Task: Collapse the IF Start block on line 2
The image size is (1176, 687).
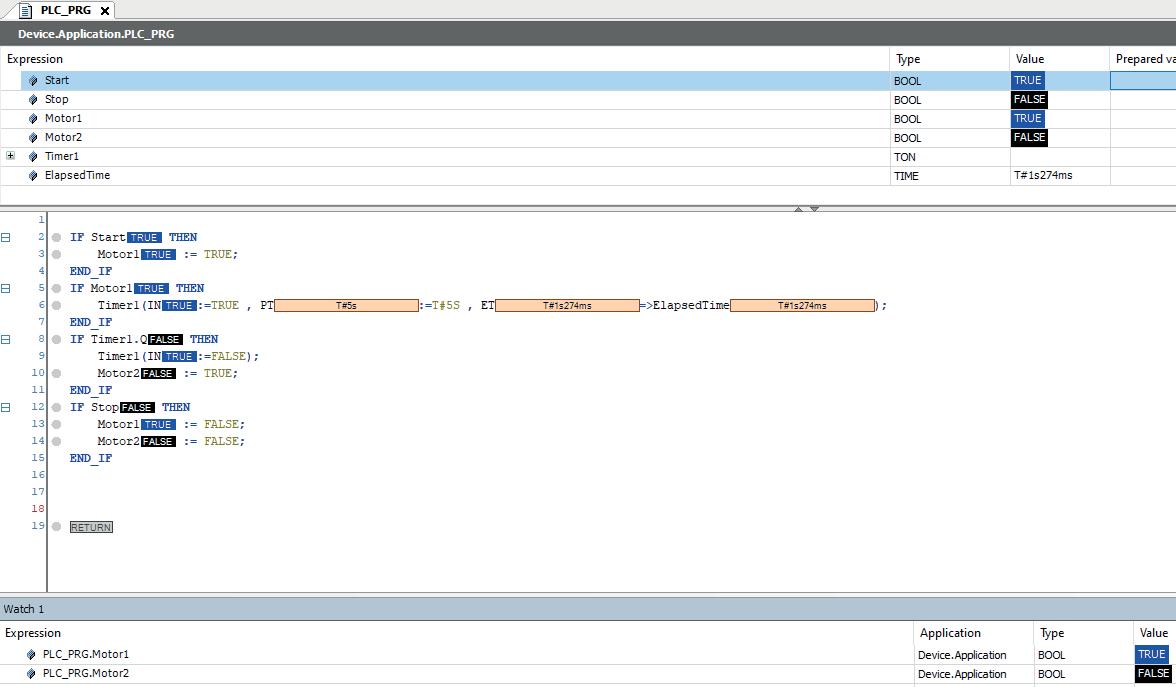Action: (x=5, y=237)
